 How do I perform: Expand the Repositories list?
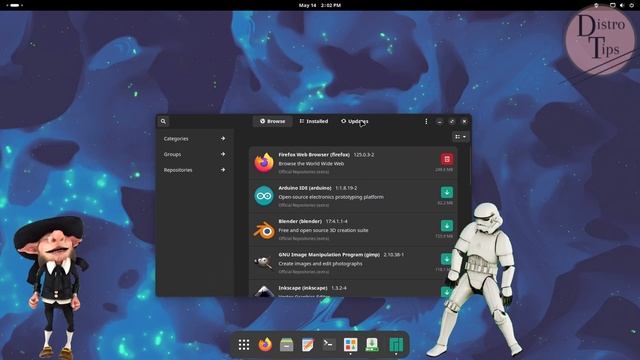point(195,170)
